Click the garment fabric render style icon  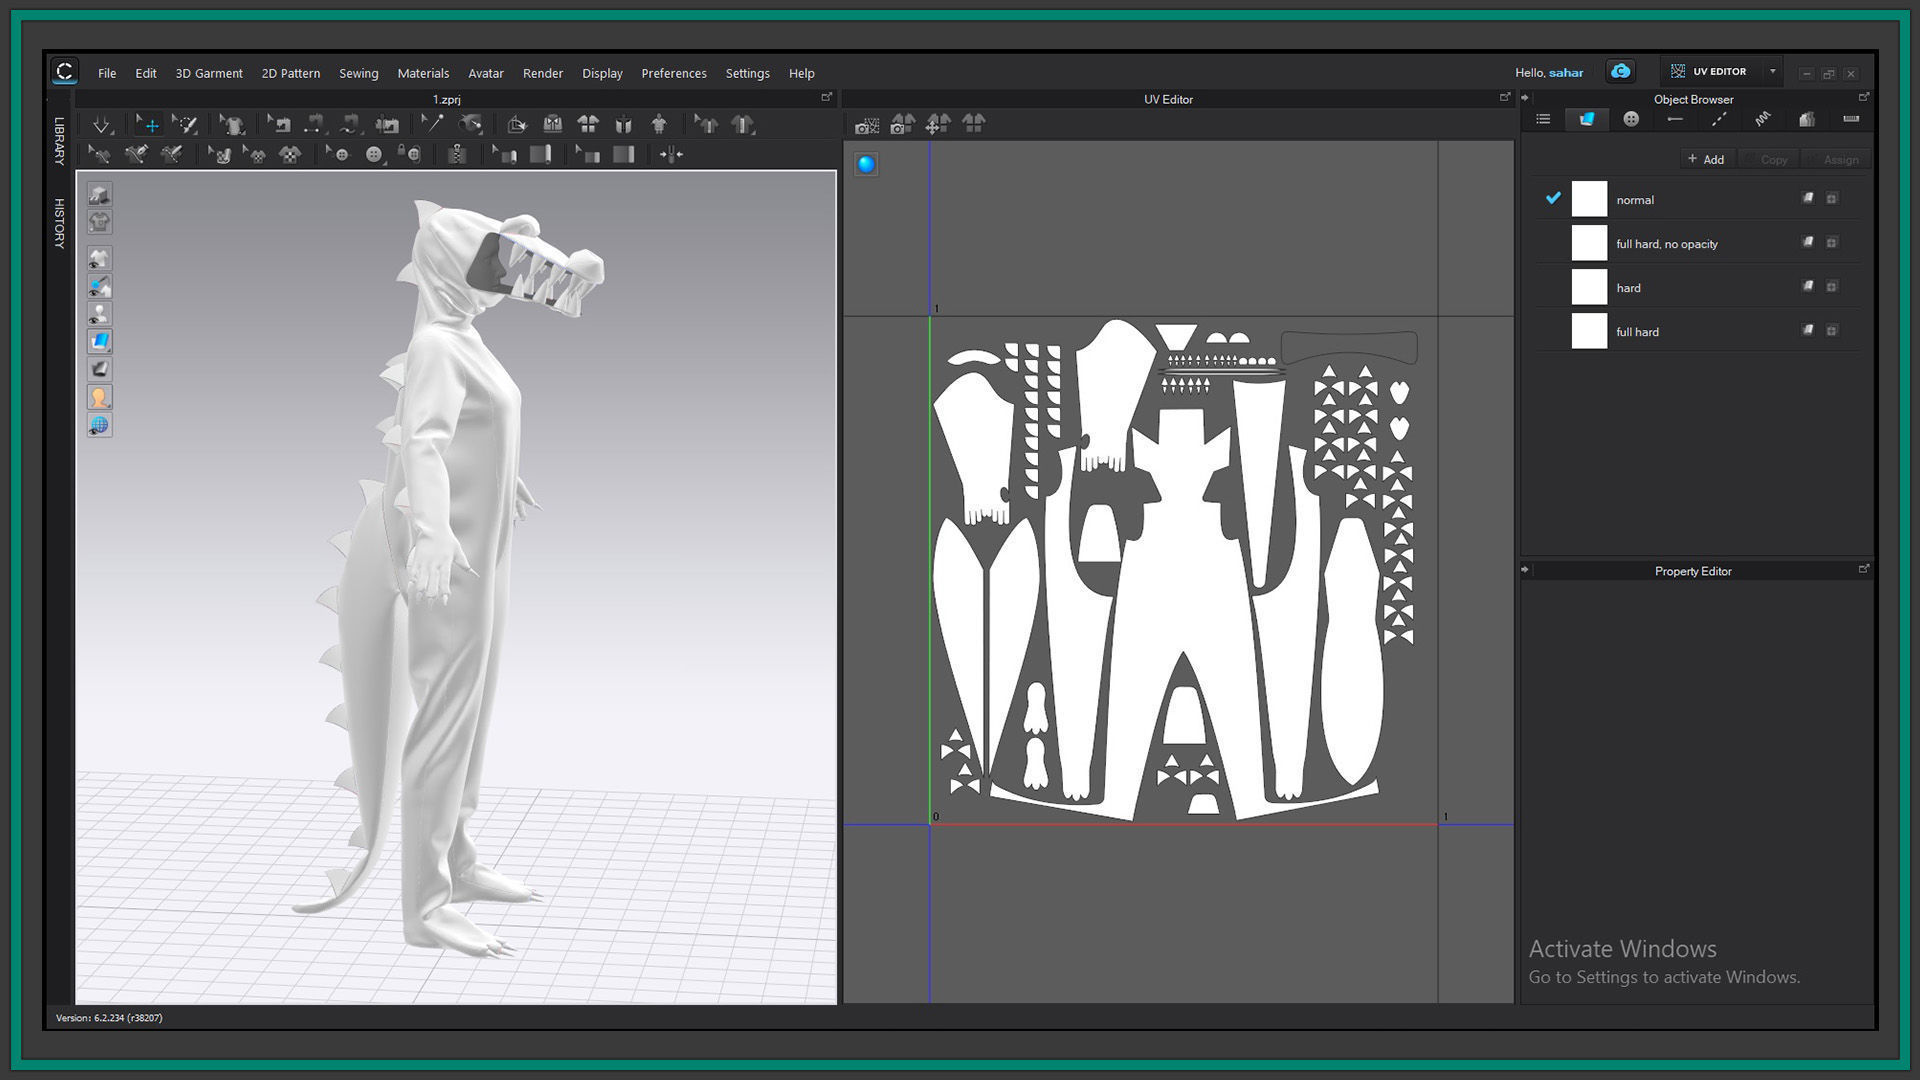tap(99, 342)
